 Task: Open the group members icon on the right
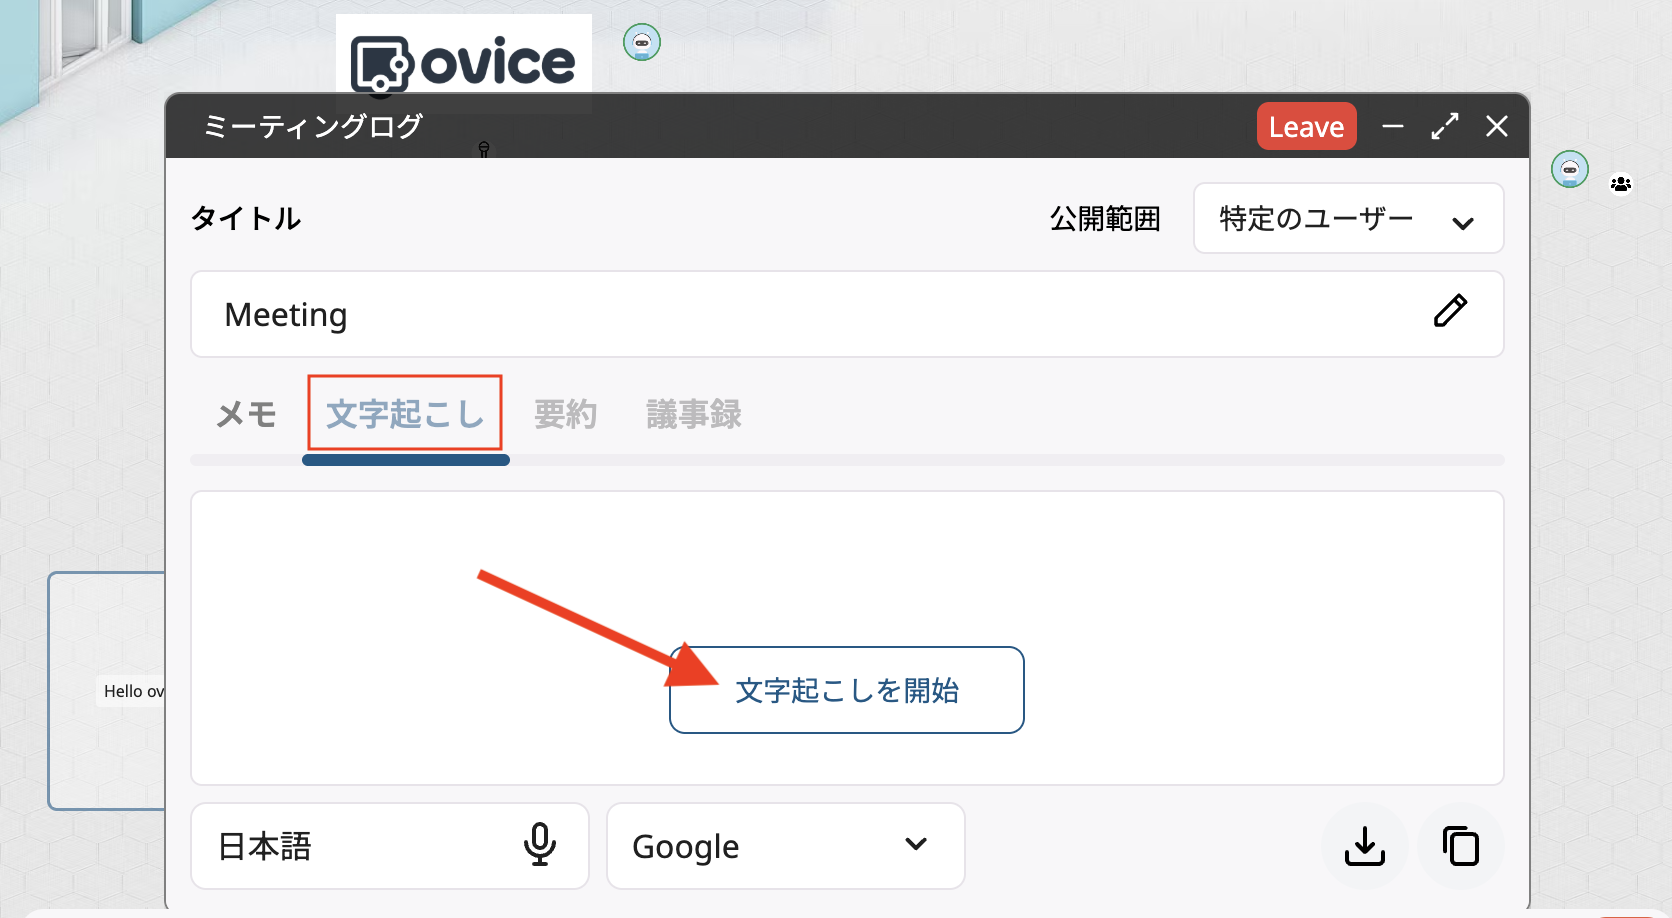click(x=1621, y=184)
